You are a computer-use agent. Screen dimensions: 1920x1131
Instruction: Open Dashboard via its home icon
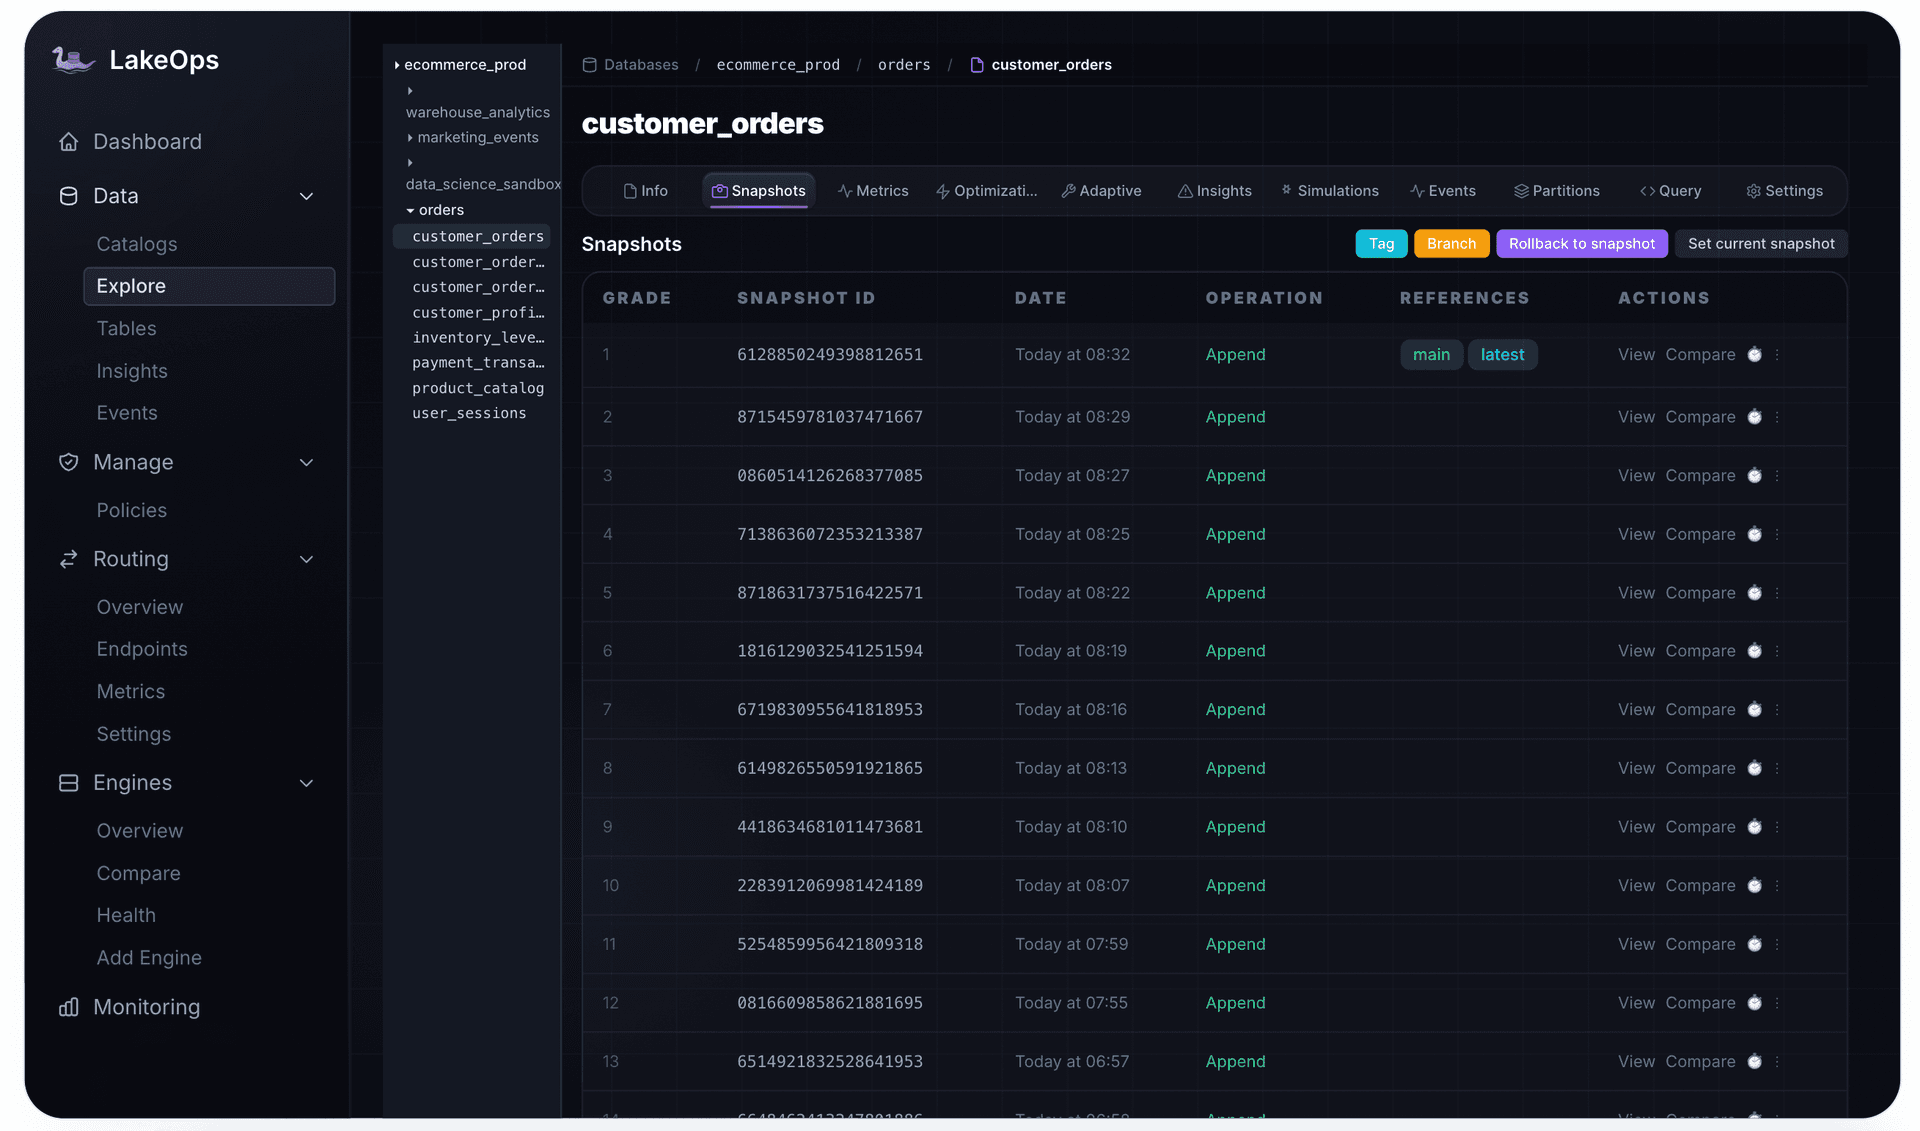click(x=68, y=142)
